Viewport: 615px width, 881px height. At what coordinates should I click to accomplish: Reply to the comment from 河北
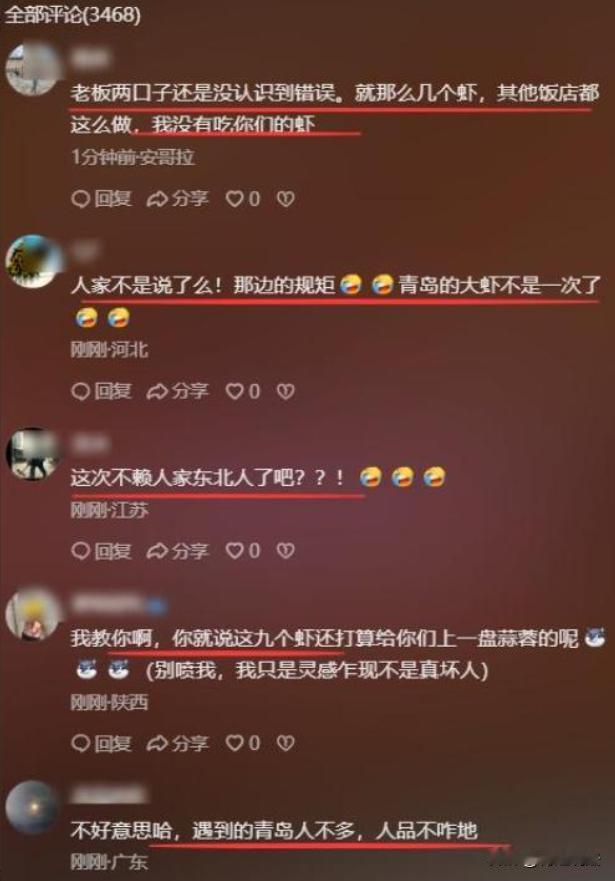click(x=101, y=391)
